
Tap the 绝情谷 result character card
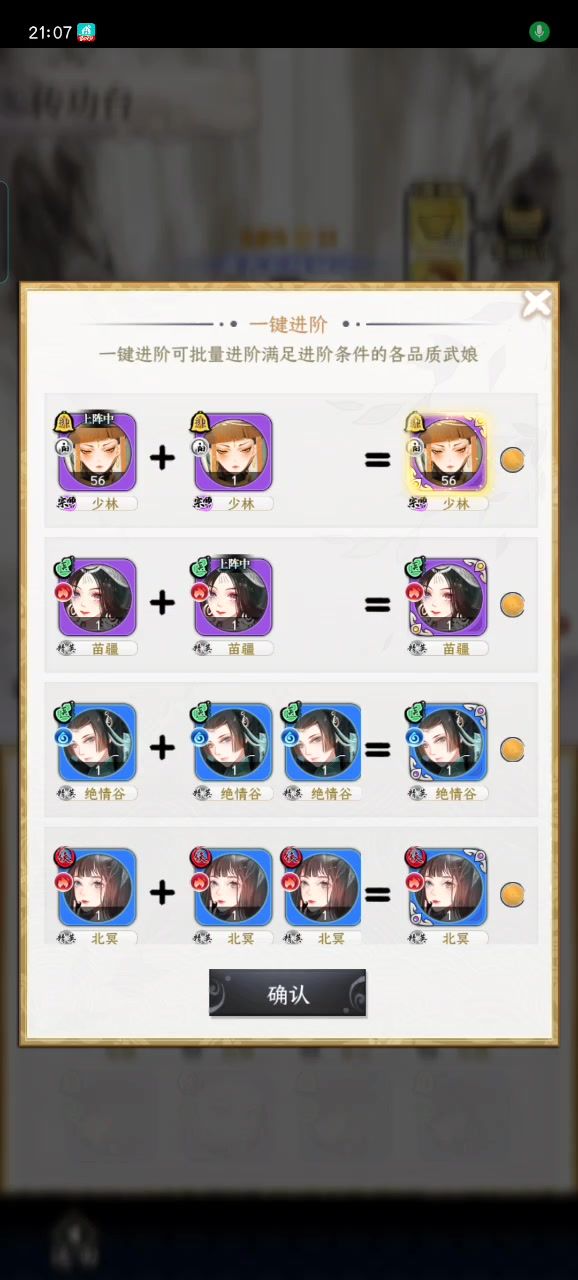[x=446, y=742]
